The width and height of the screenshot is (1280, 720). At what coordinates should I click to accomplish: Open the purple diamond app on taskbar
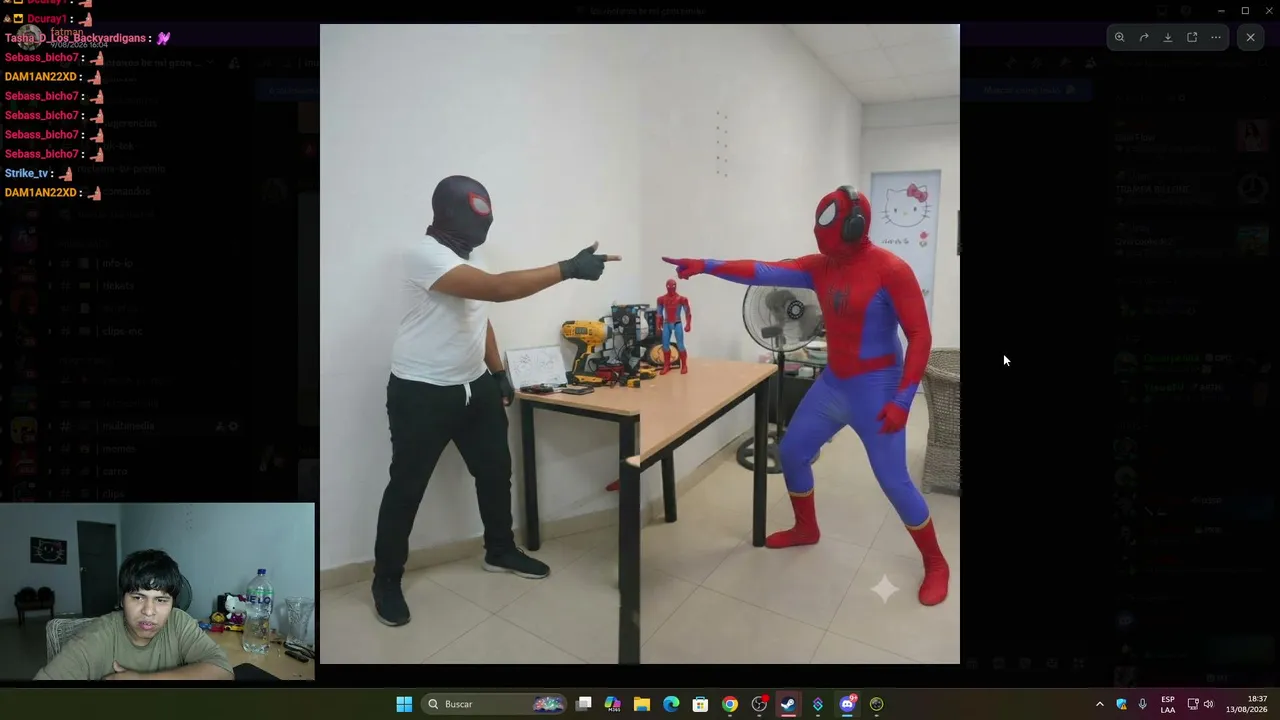(817, 704)
